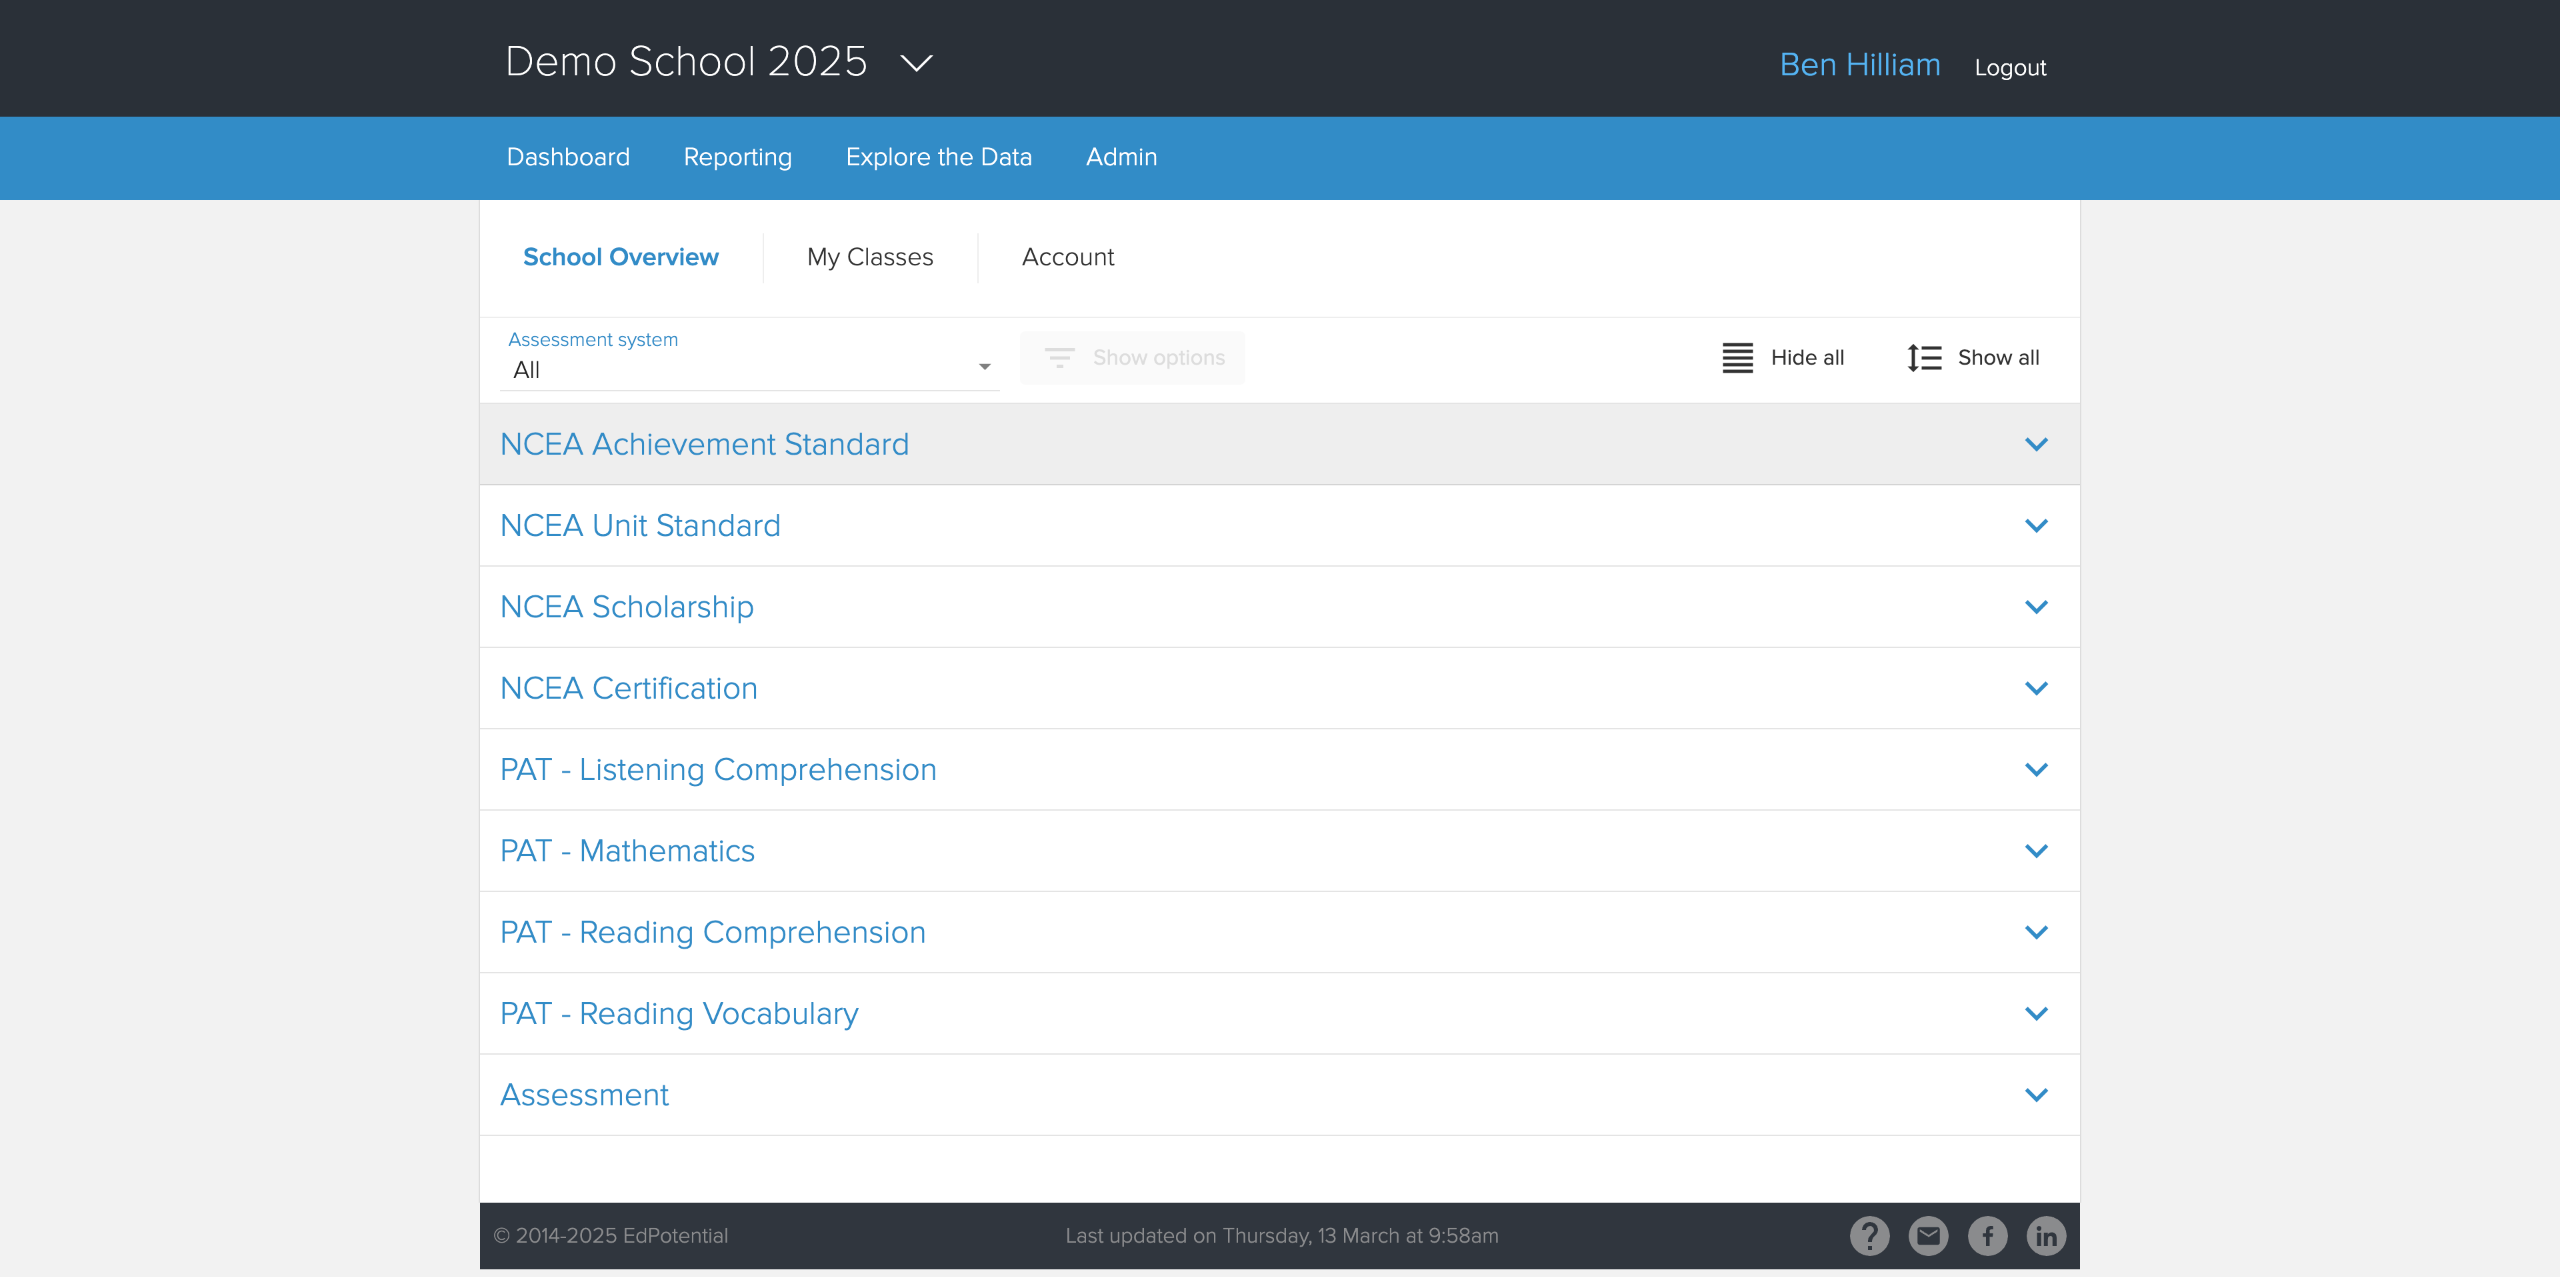The image size is (2560, 1277).
Task: Open the Demo School 2025 chevron
Action: pos(916,63)
